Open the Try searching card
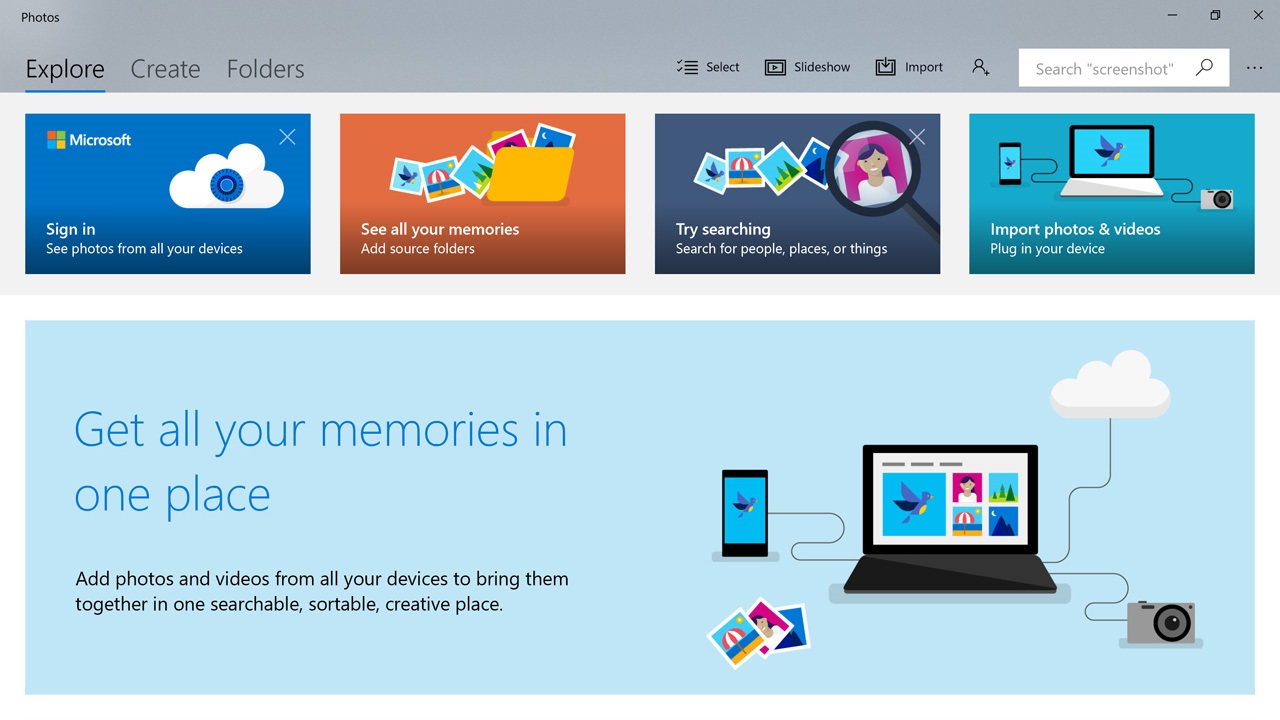Viewport: 1280px width, 720px height. (x=797, y=194)
